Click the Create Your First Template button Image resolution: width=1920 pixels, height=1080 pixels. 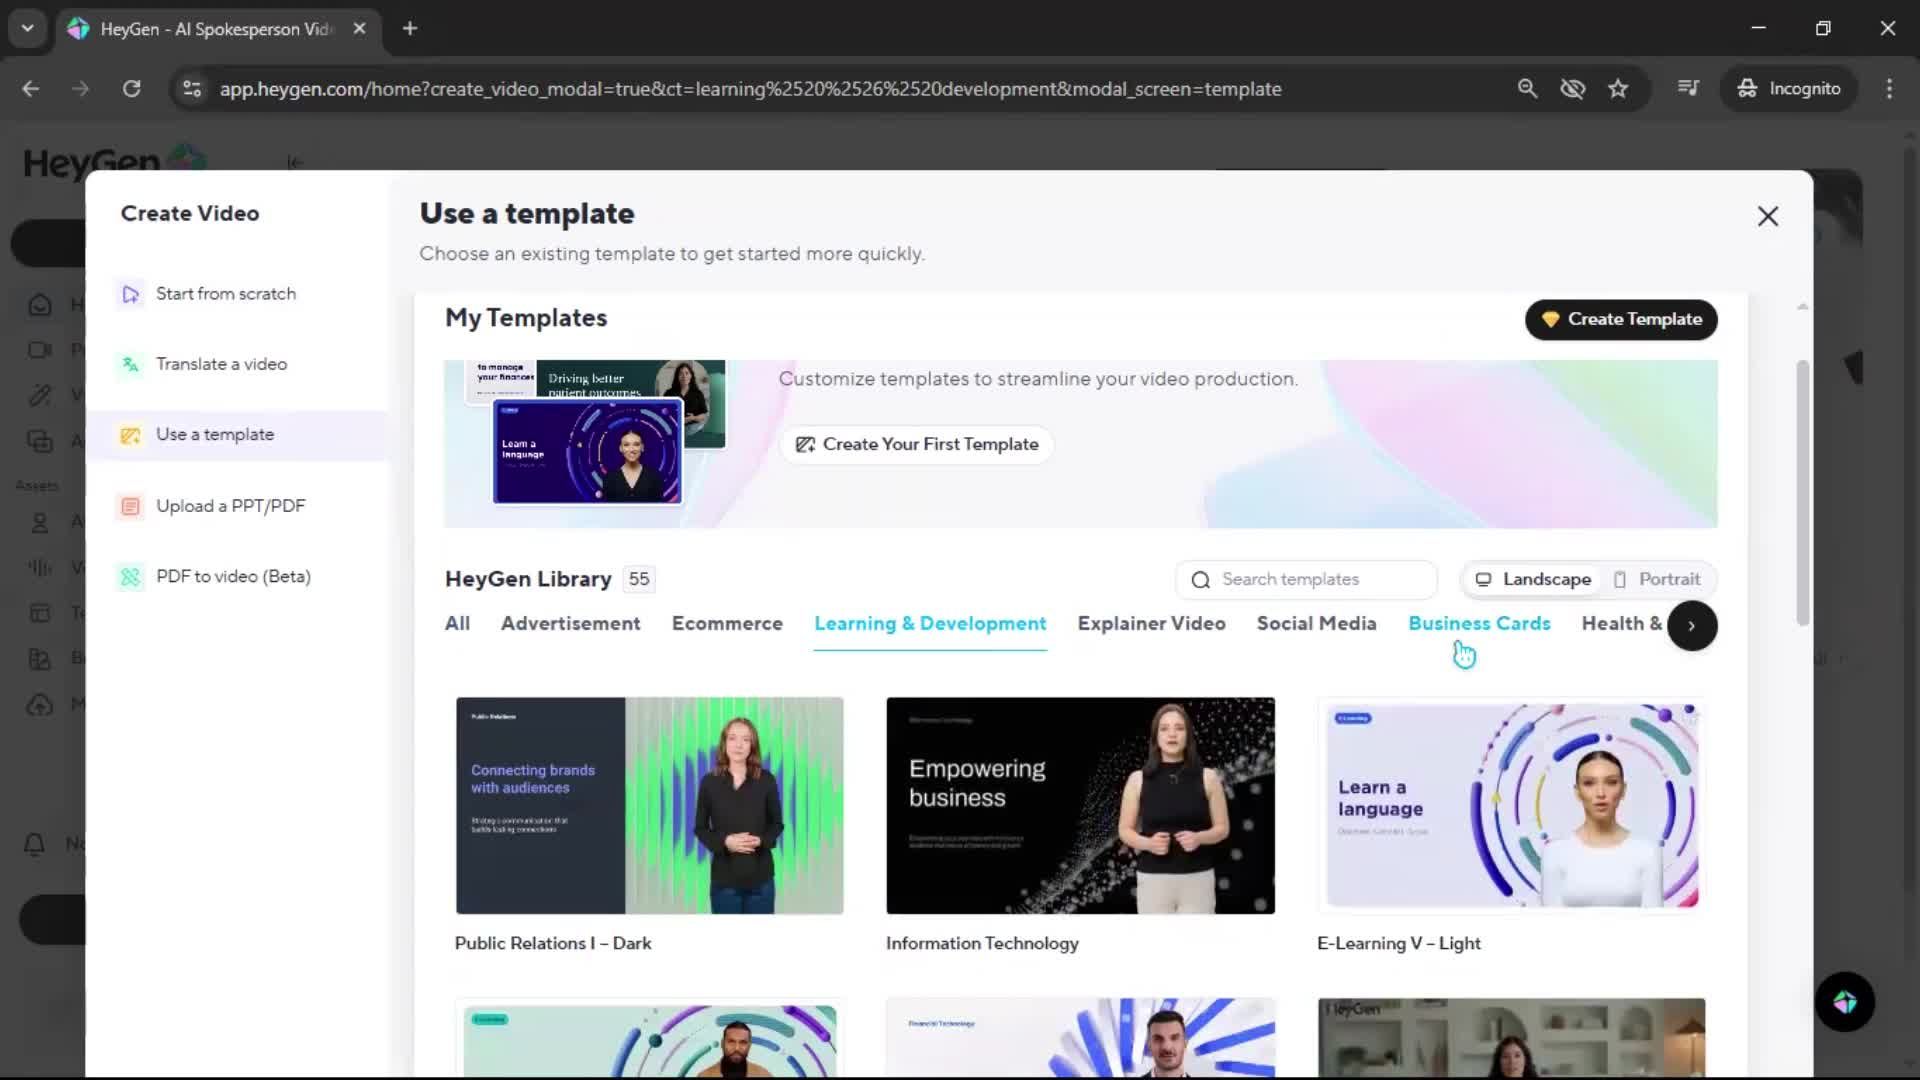pos(916,445)
